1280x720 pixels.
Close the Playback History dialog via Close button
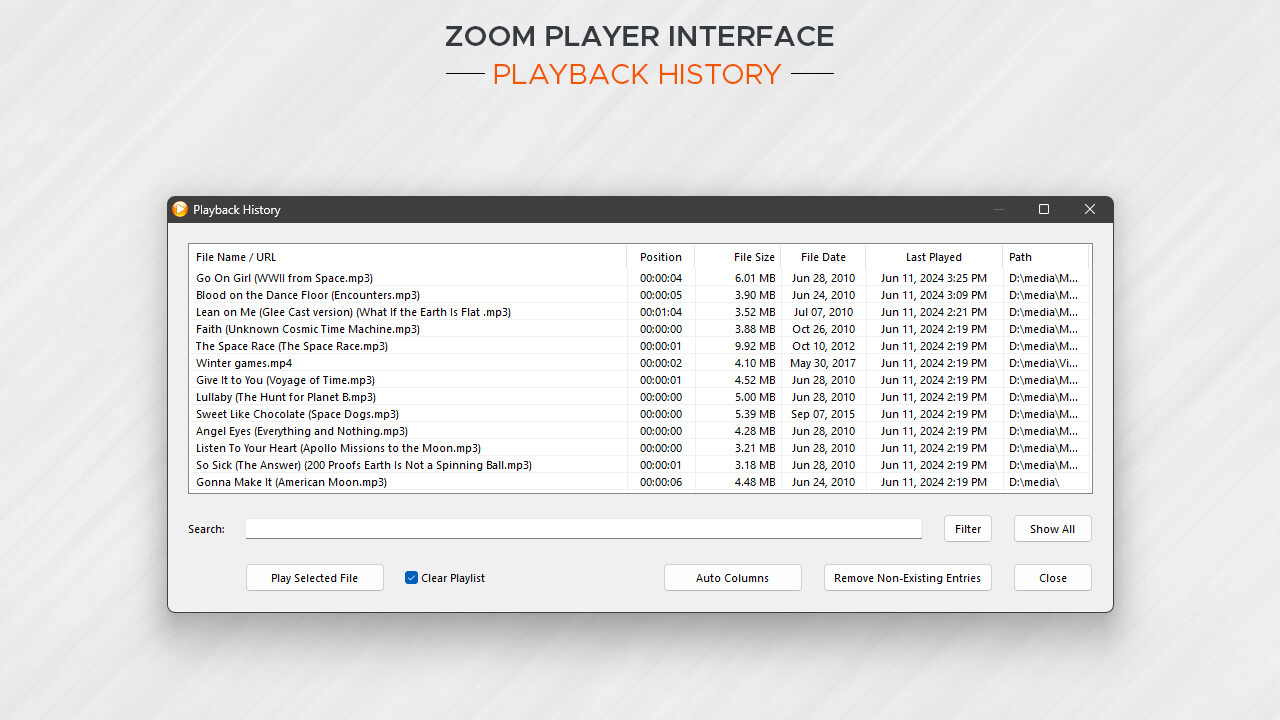[1052, 577]
